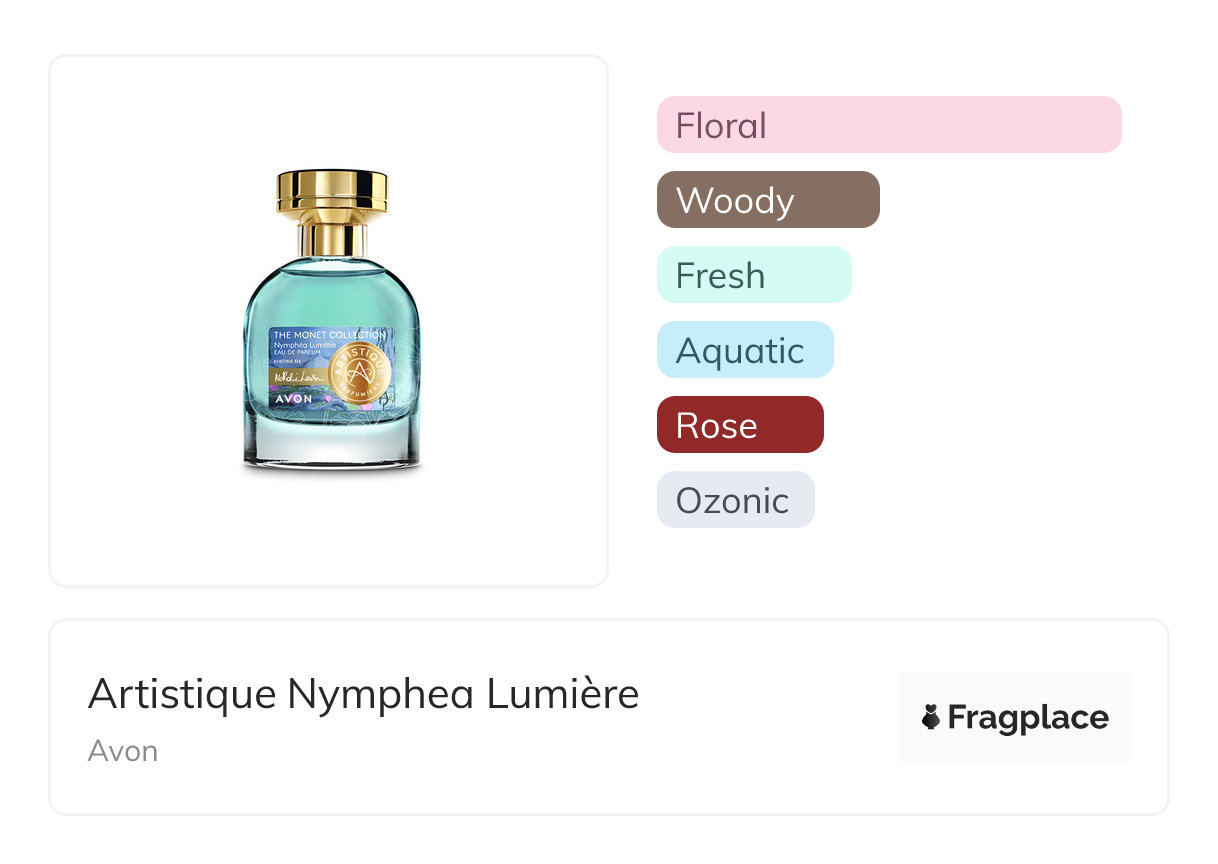1218x864 pixels.
Task: Click the AVON logo on the bottle label
Action: (x=294, y=398)
